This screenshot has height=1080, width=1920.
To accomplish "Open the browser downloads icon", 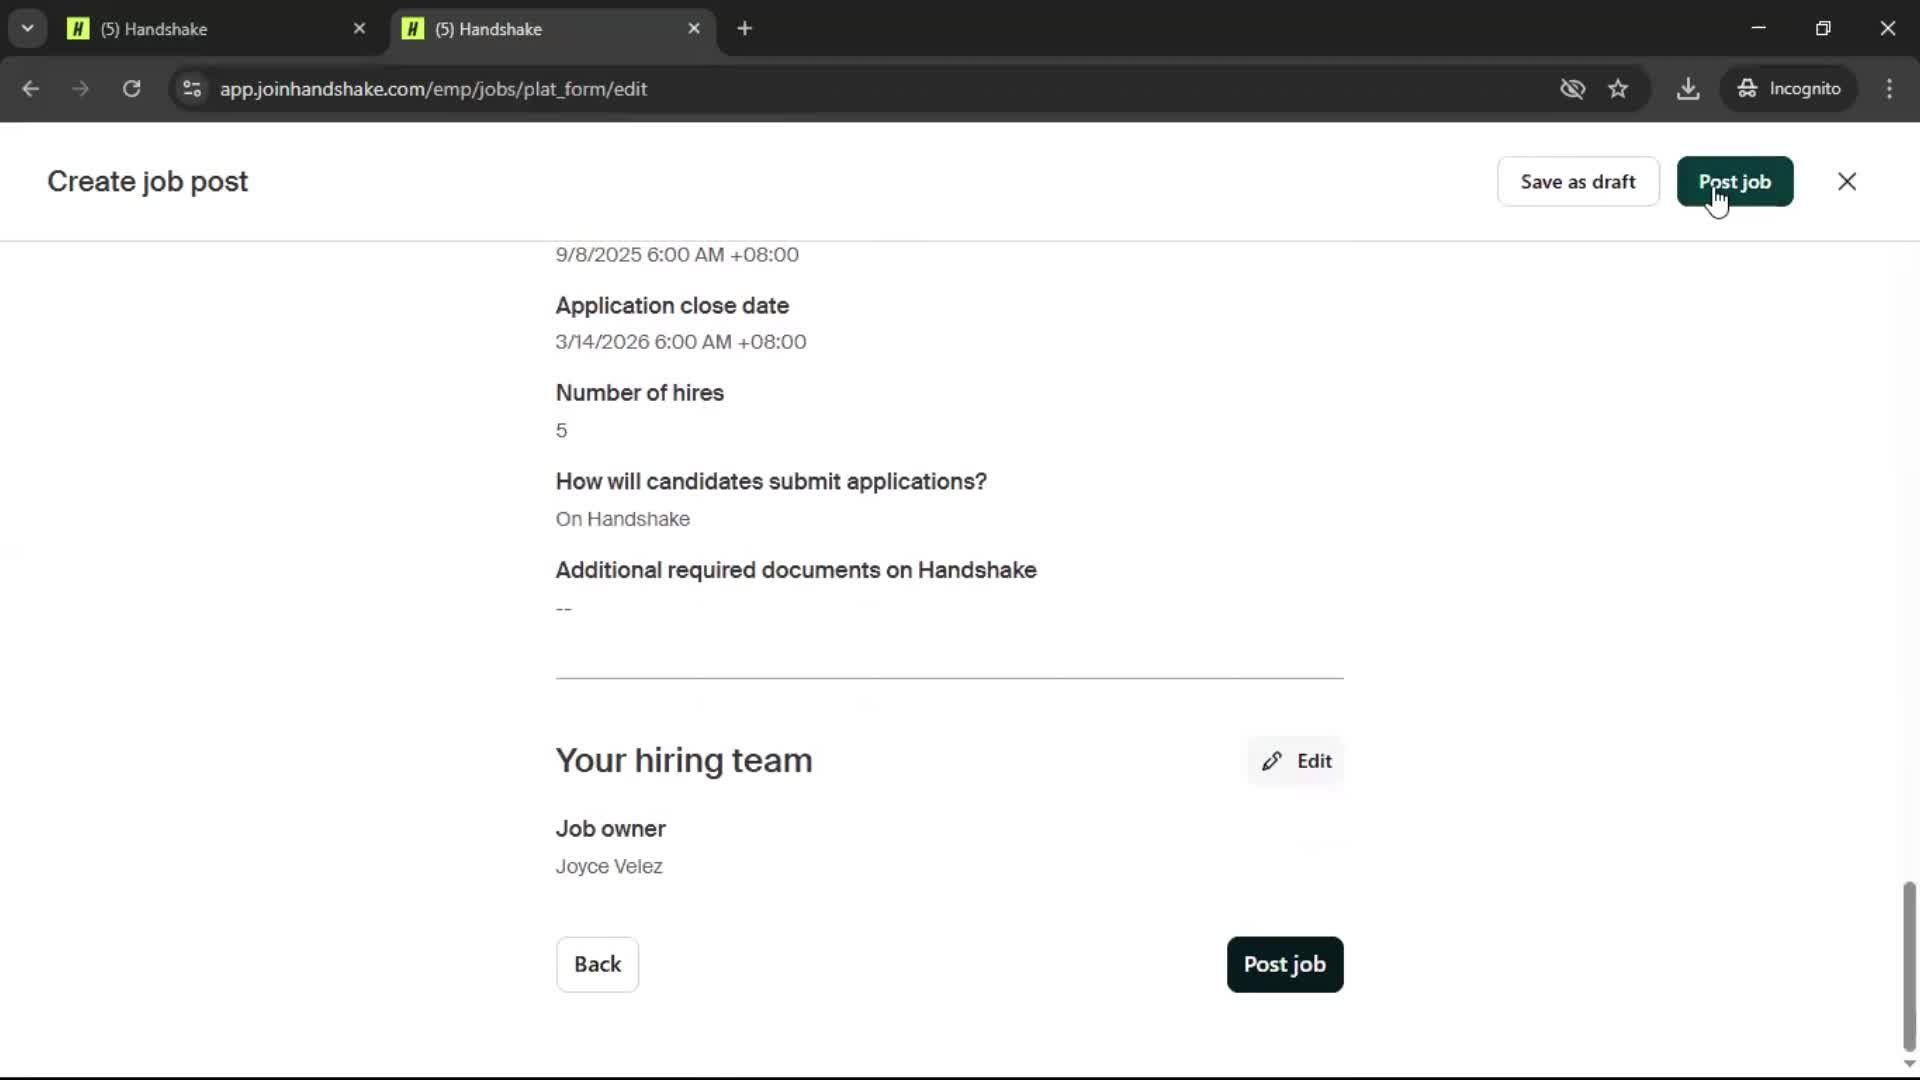I will pos(1688,89).
